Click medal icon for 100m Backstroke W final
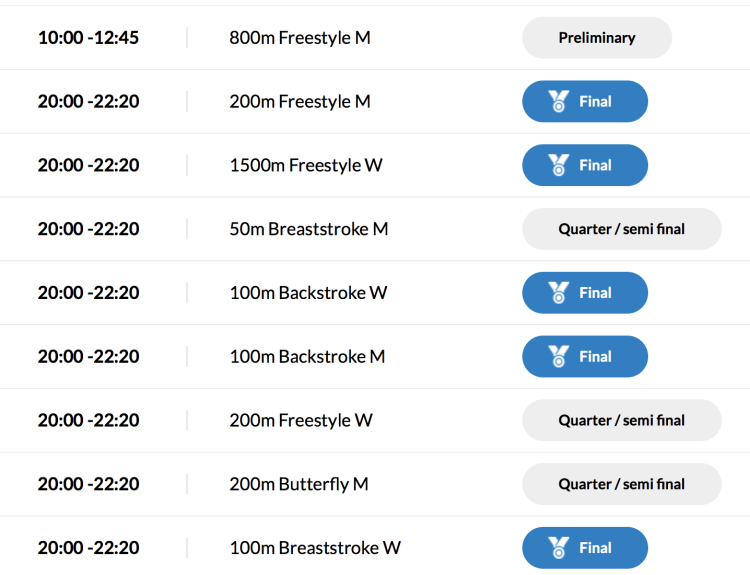This screenshot has height=575, width=750. click(x=558, y=293)
